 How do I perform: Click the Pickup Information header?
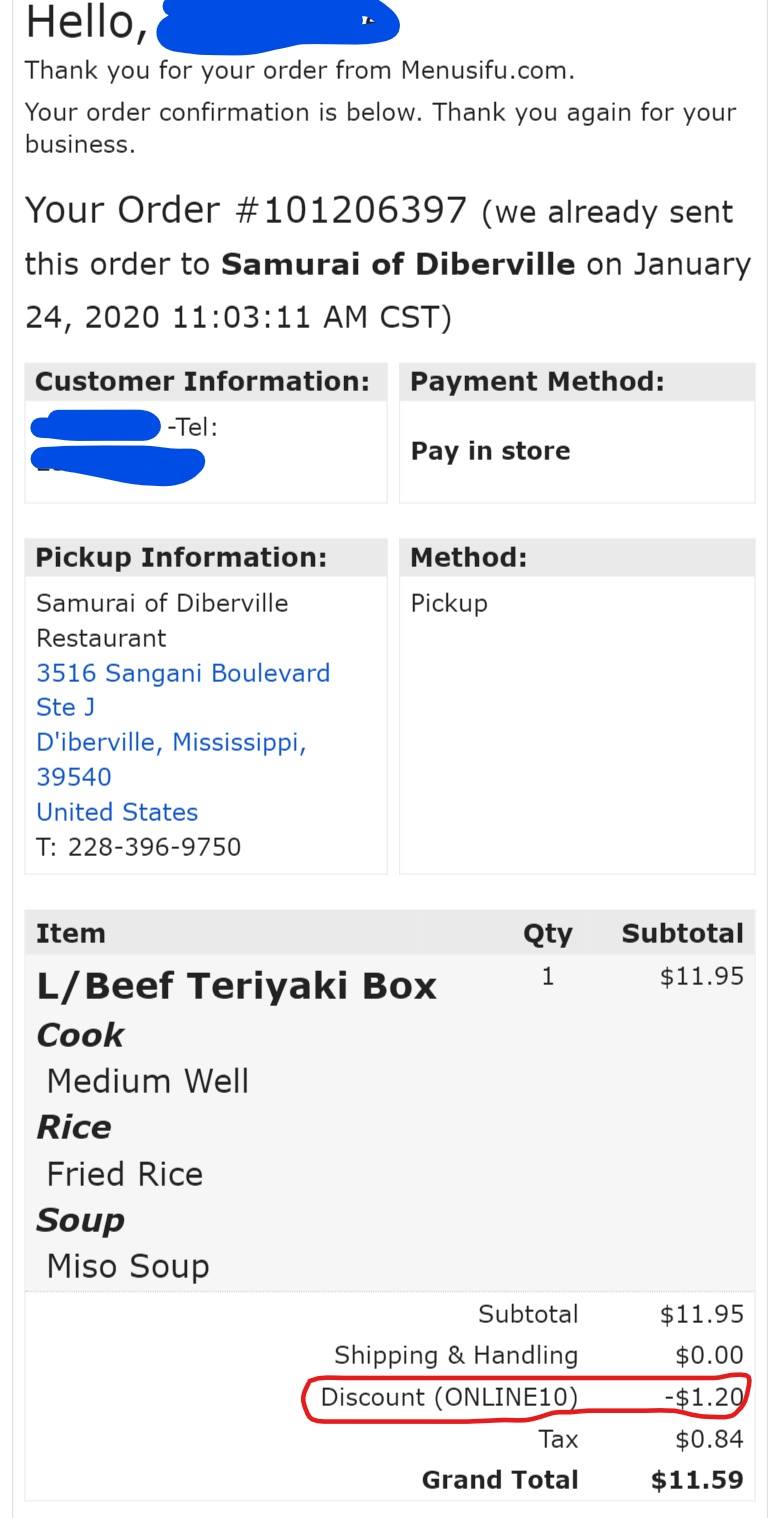181,558
